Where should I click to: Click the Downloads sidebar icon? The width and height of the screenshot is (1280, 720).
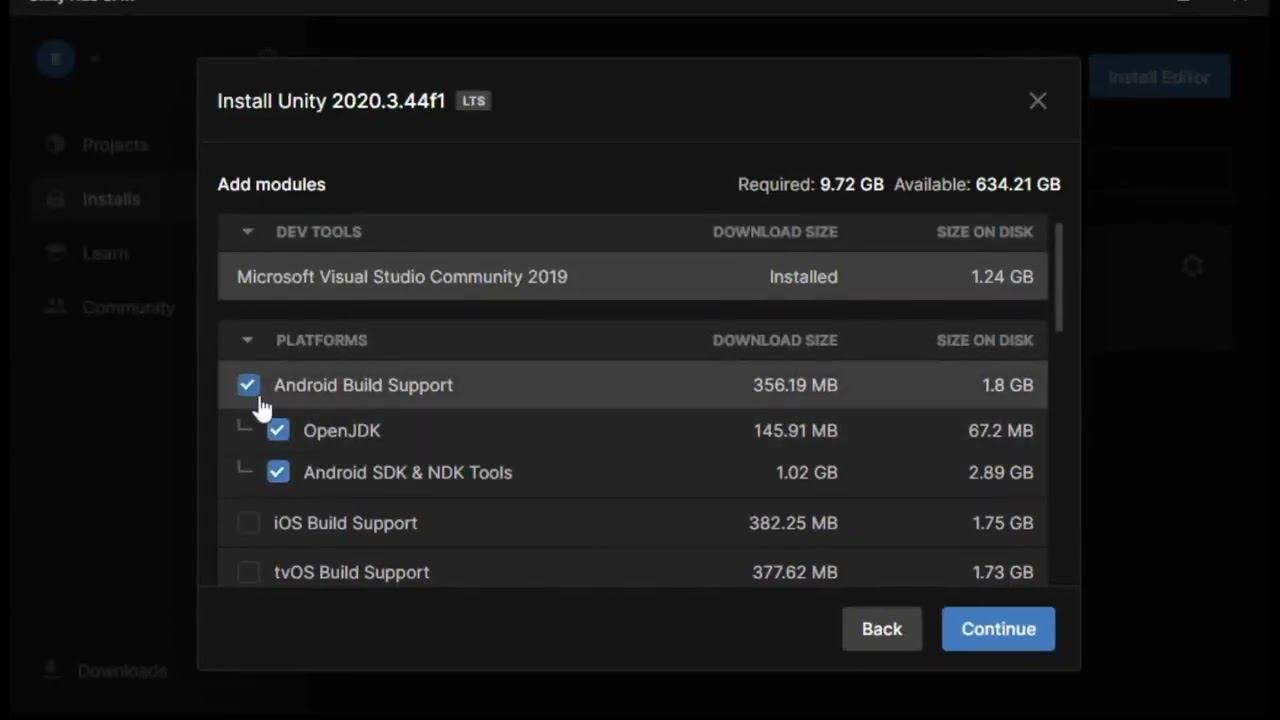pos(52,671)
